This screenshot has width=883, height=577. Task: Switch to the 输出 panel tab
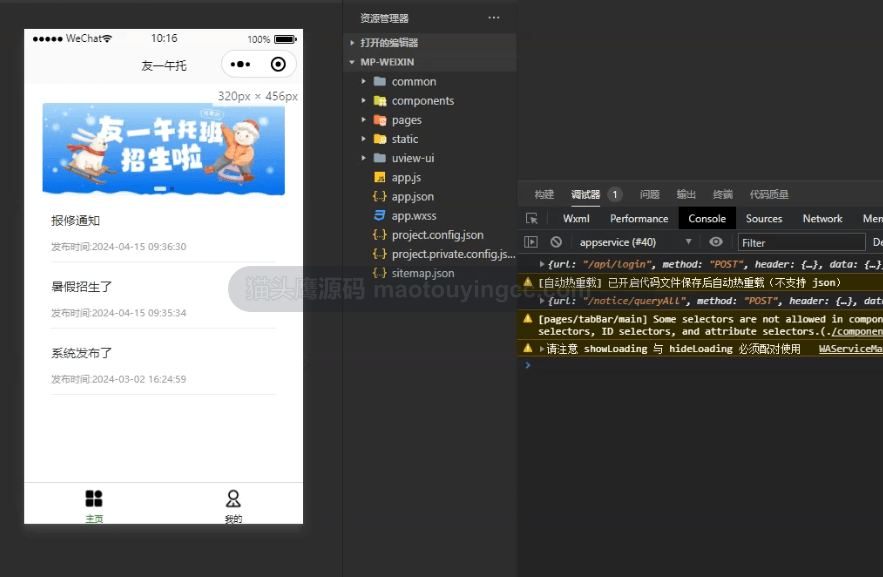pos(686,194)
